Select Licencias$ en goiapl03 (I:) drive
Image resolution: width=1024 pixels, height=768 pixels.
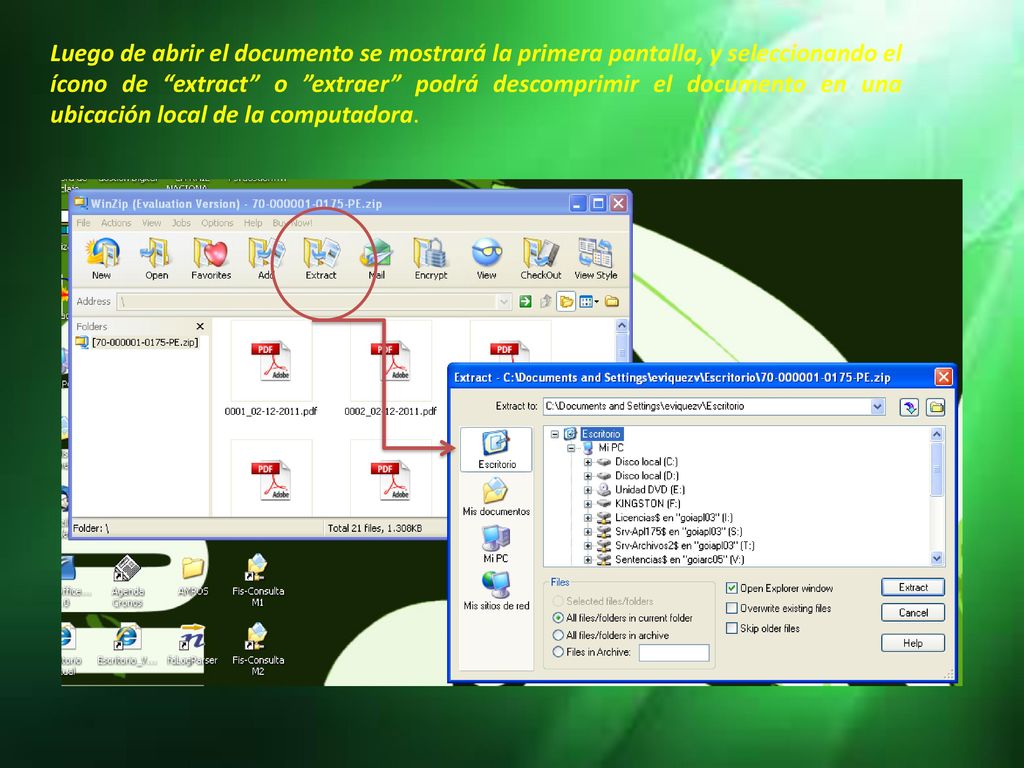coord(673,518)
